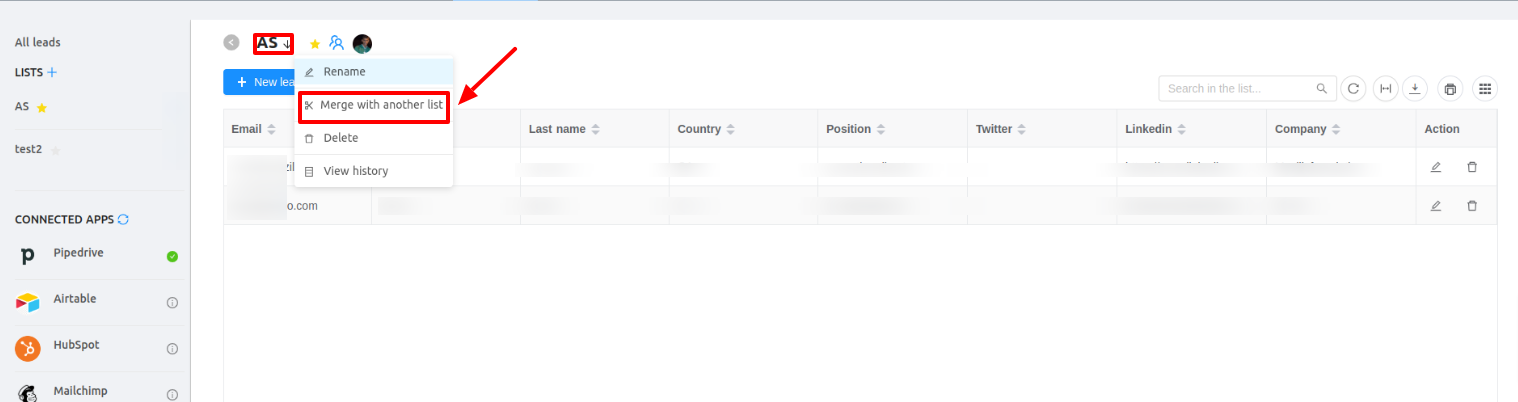Open the test2 list in sidebar
The height and width of the screenshot is (402, 1518).
31,149
